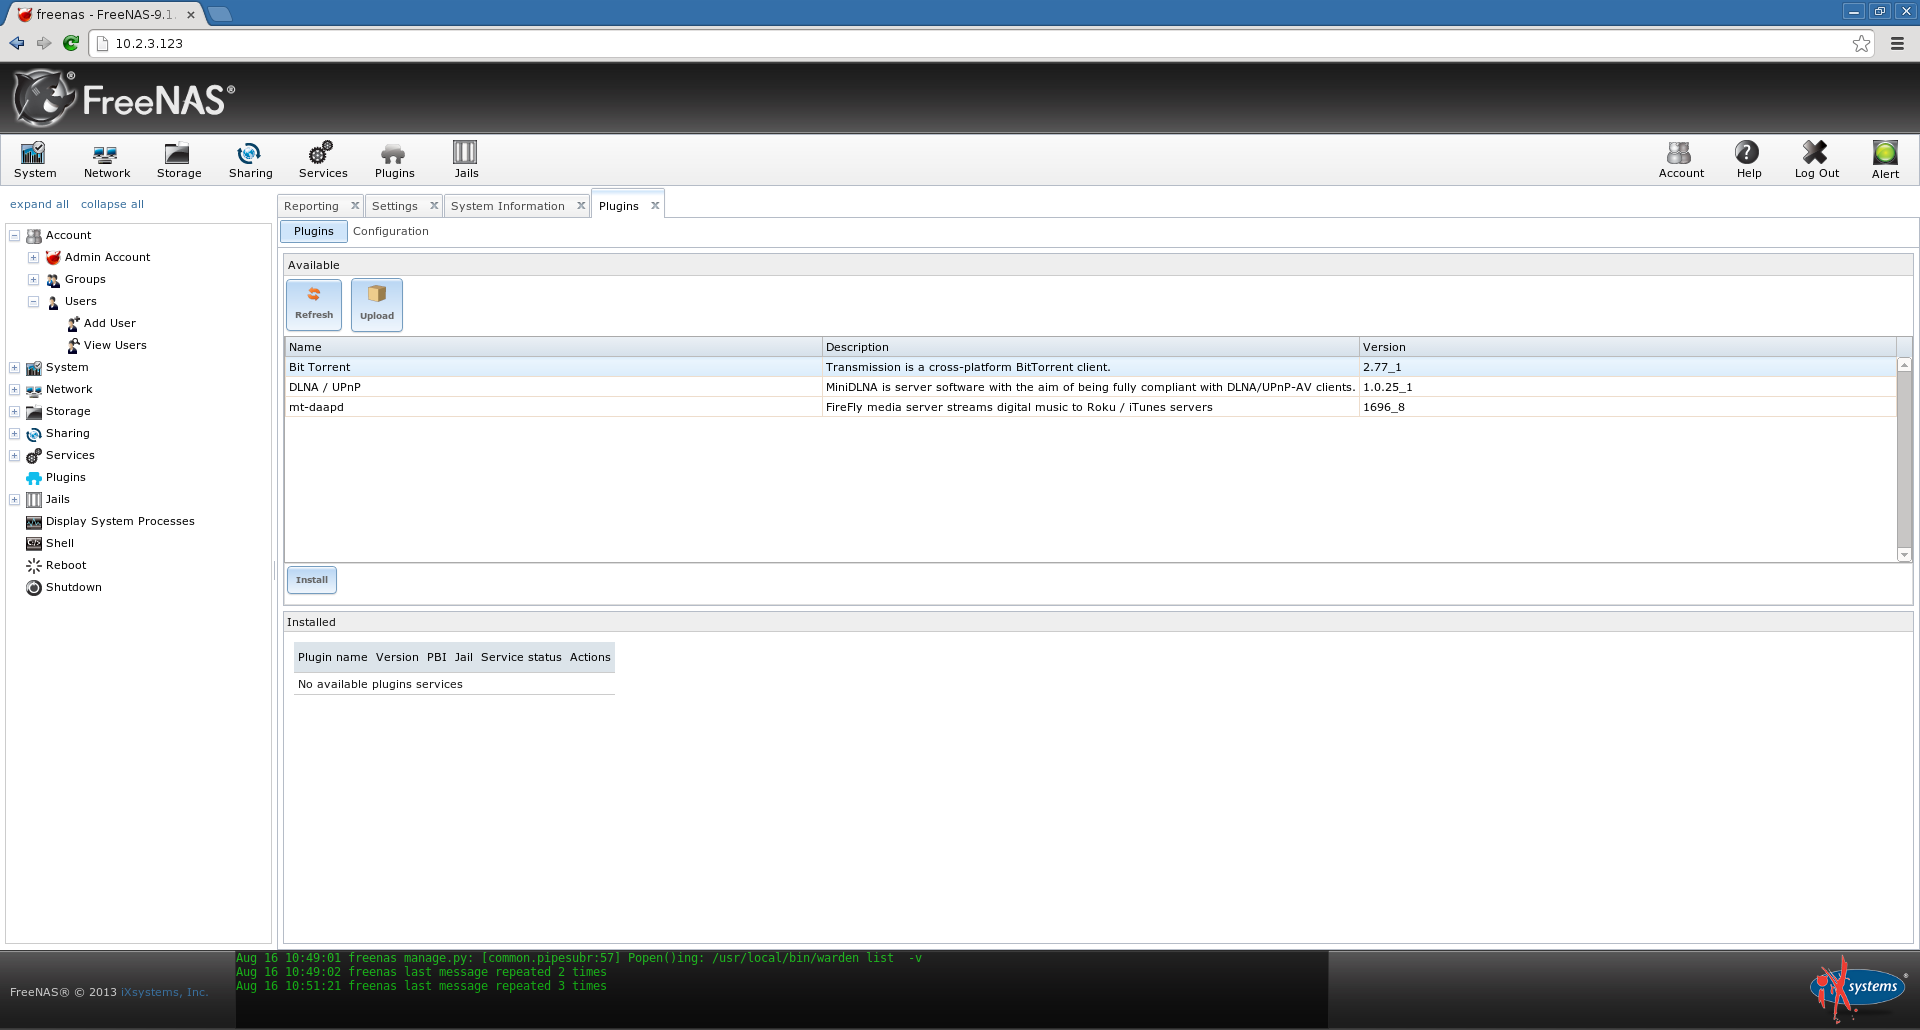Collapse the Users tree node

pos(33,301)
